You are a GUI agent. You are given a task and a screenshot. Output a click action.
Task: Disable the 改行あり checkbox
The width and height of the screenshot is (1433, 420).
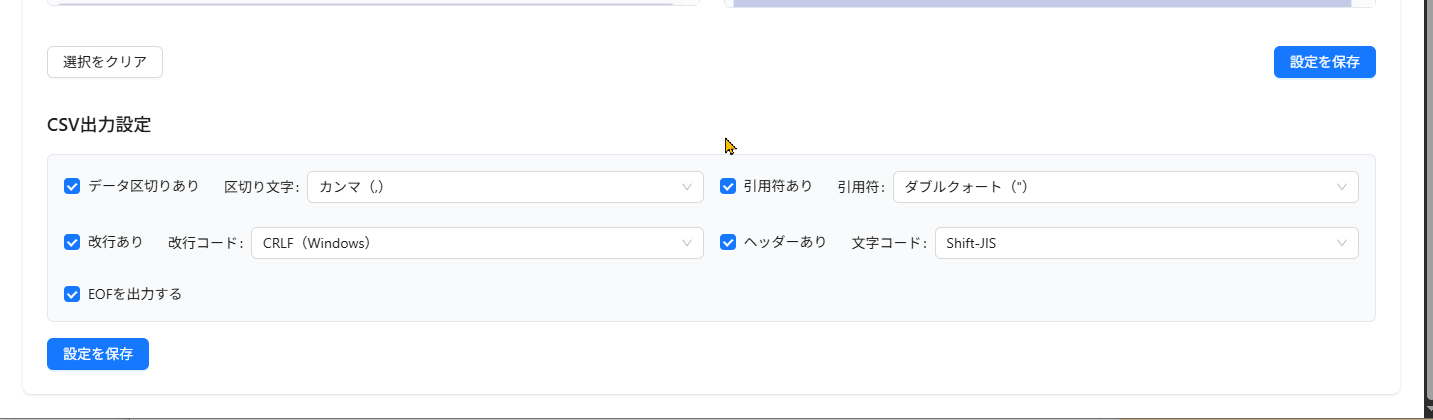point(72,242)
